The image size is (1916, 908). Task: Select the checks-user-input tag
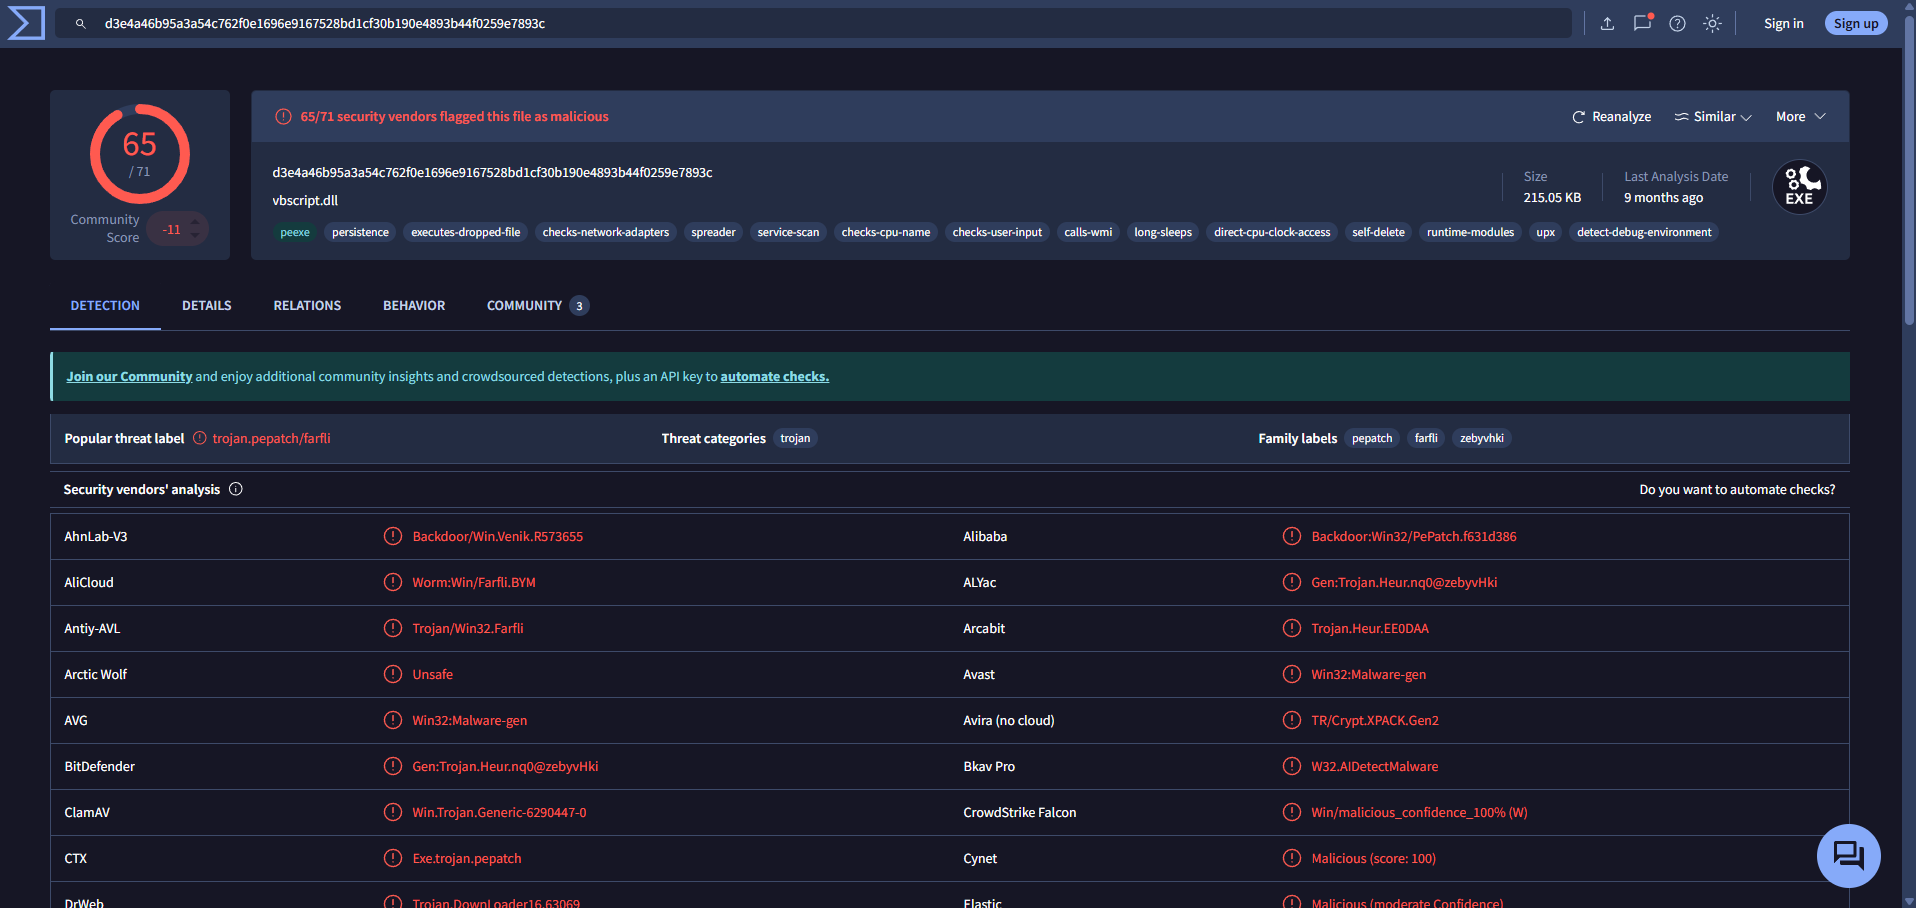pyautogui.click(x=997, y=232)
